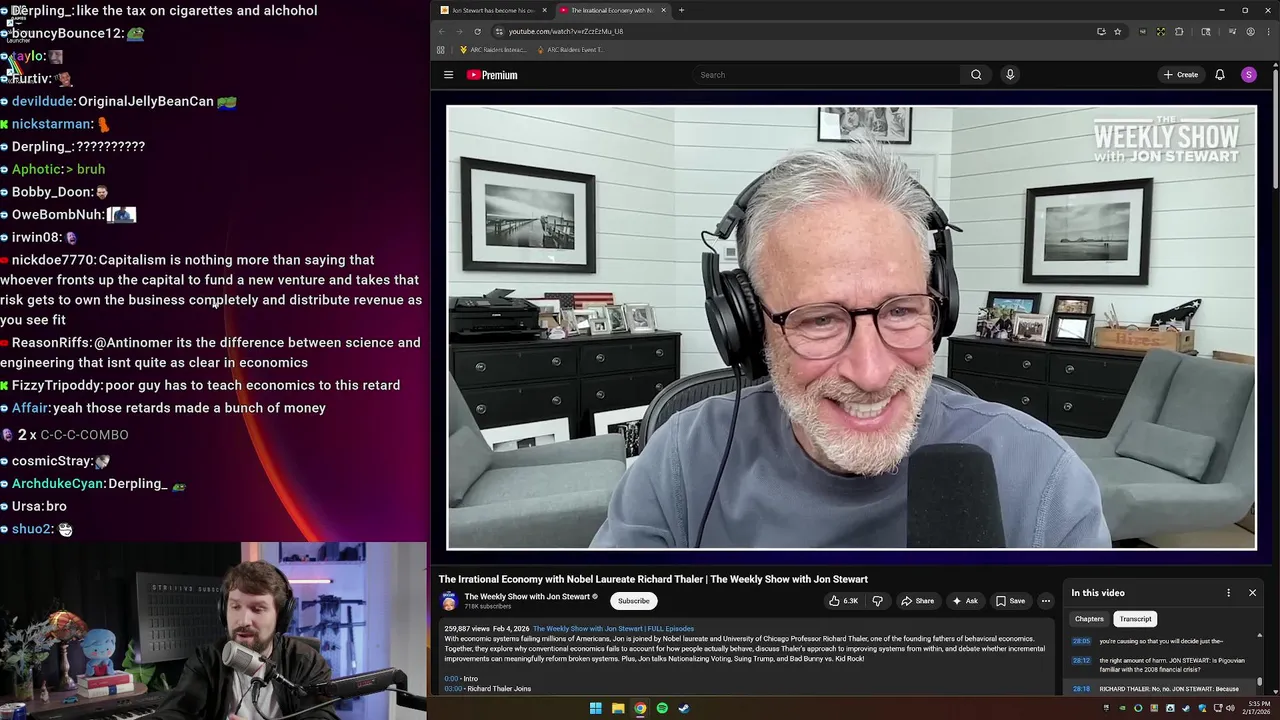Open The Weekly Show channel avatar
This screenshot has width=1280, height=720.
(x=449, y=601)
